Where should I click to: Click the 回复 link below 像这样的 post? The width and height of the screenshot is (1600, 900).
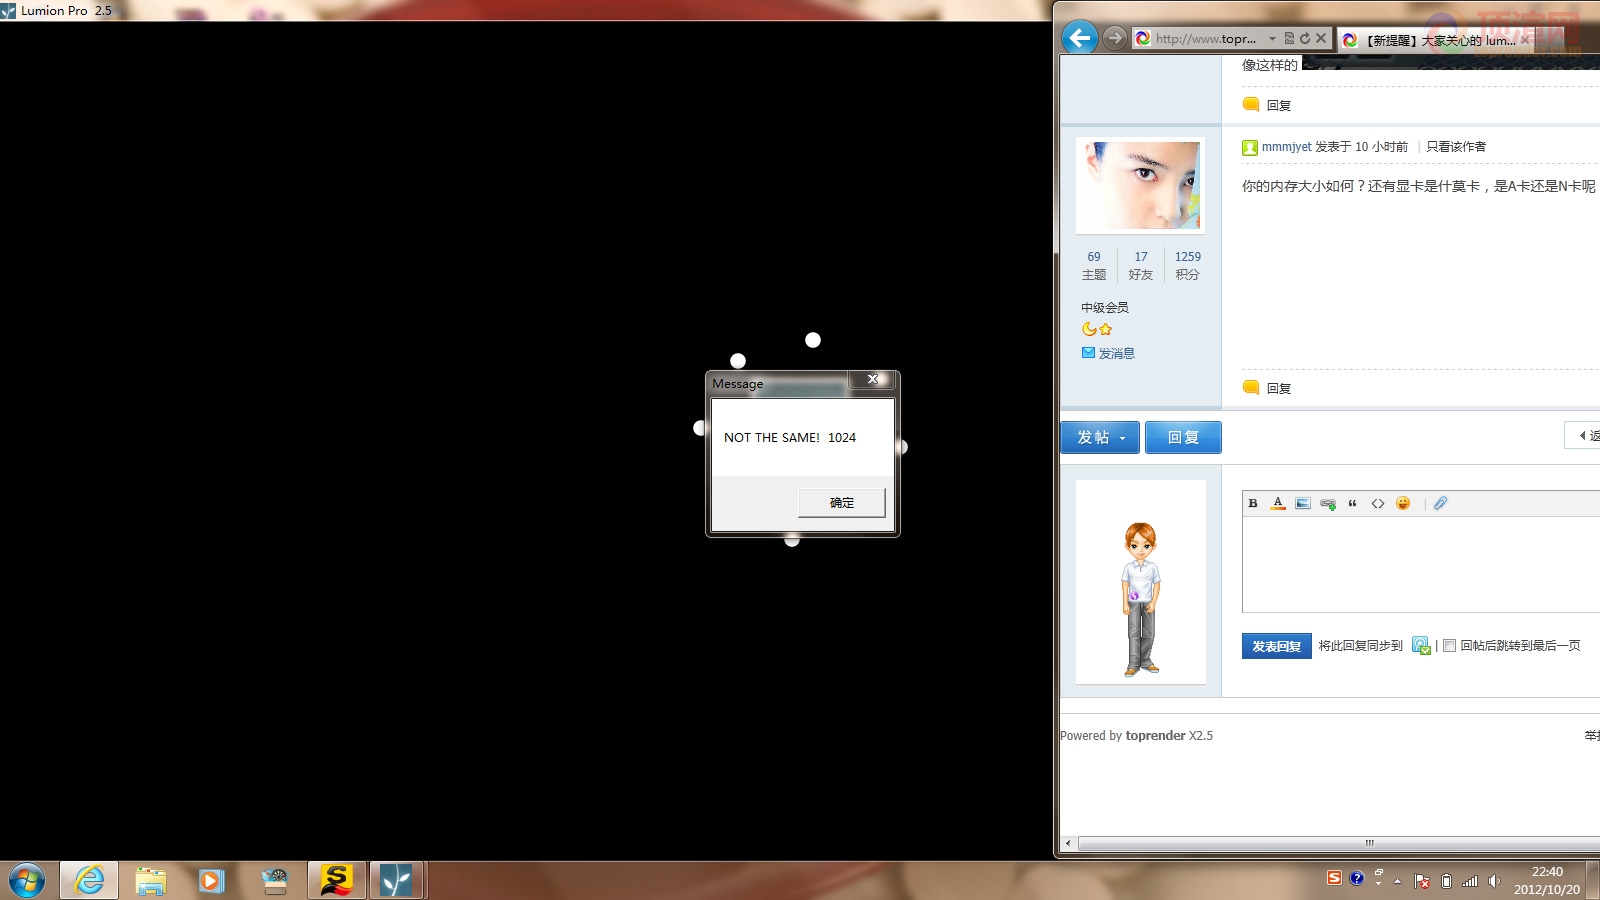[x=1267, y=105]
